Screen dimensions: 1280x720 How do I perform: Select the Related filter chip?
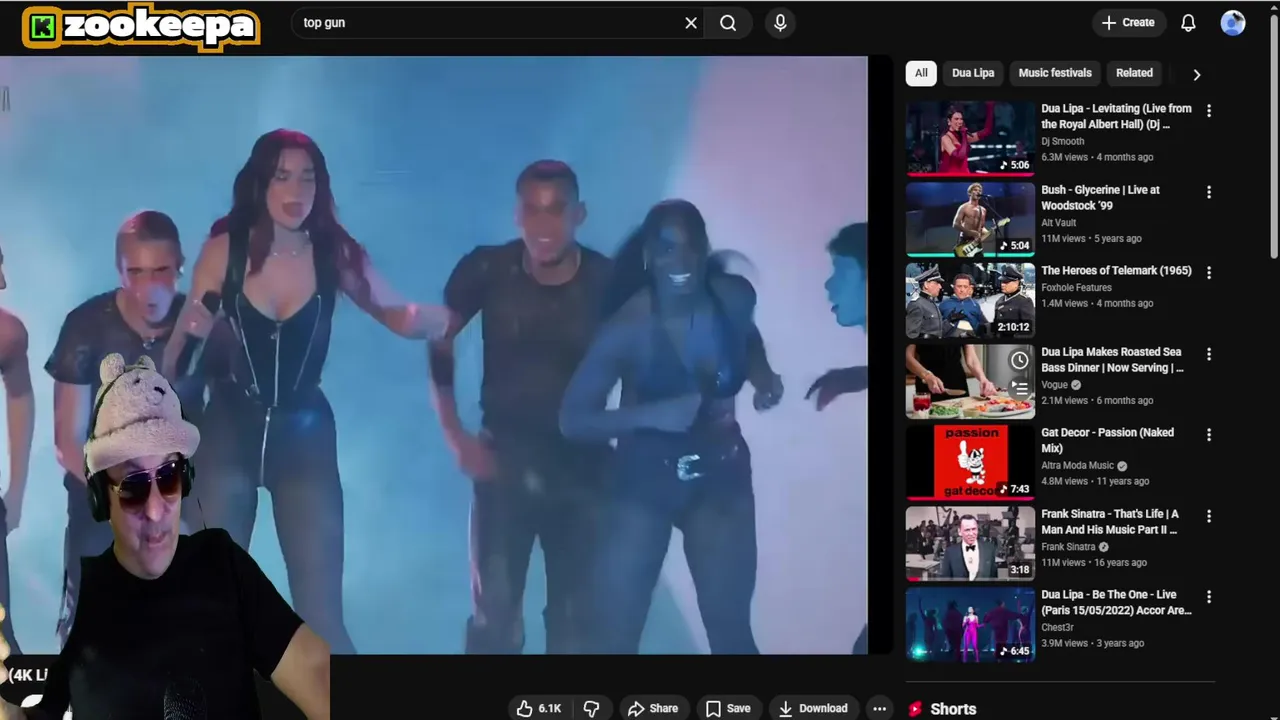pos(1134,73)
